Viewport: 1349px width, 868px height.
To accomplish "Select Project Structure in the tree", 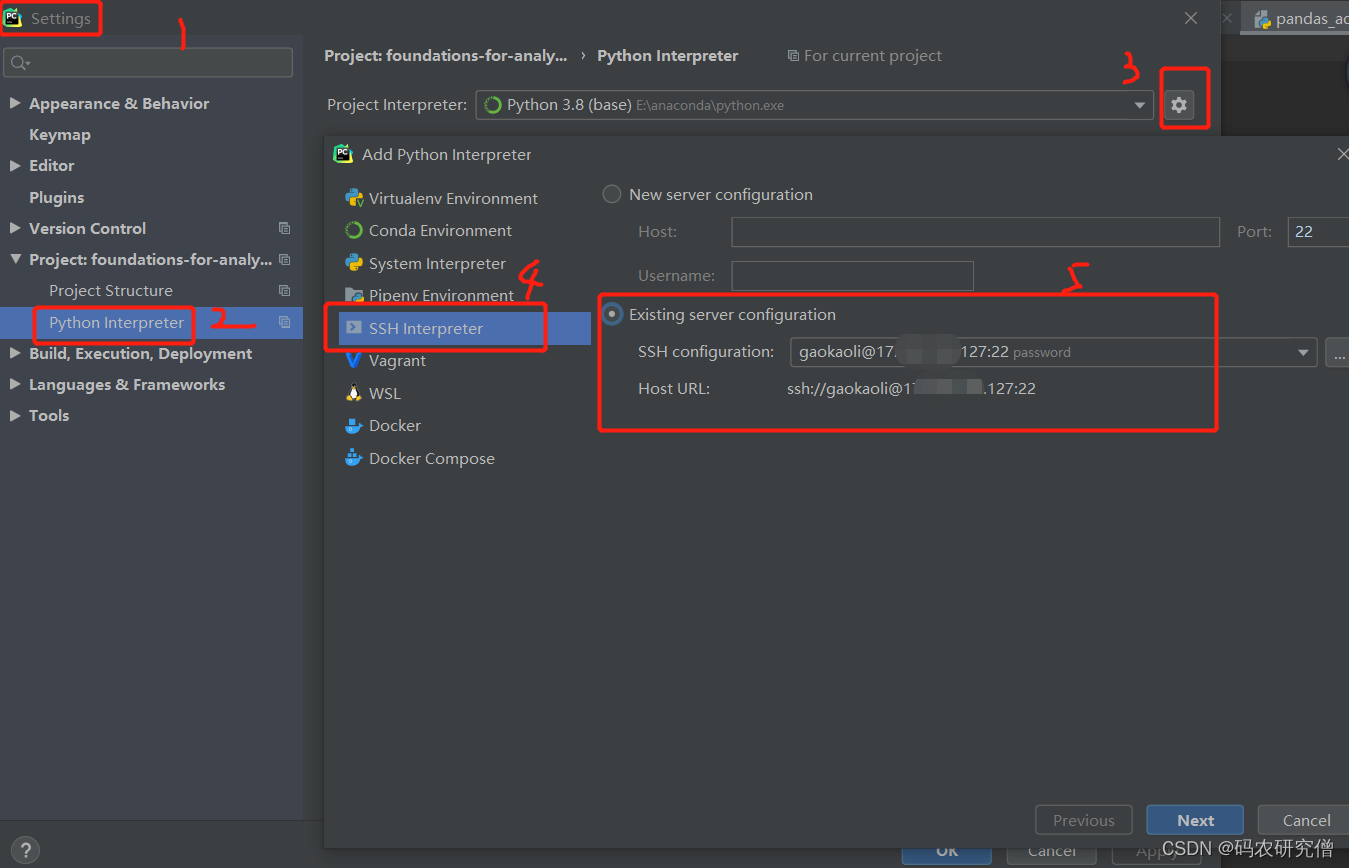I will [x=111, y=290].
